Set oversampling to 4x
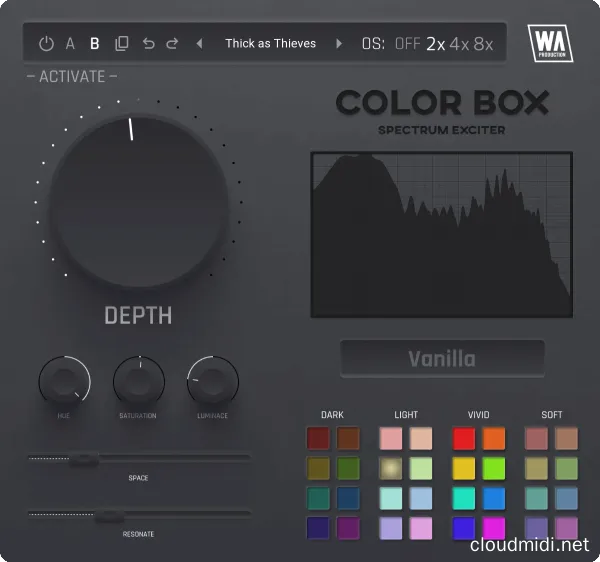 (x=459, y=44)
